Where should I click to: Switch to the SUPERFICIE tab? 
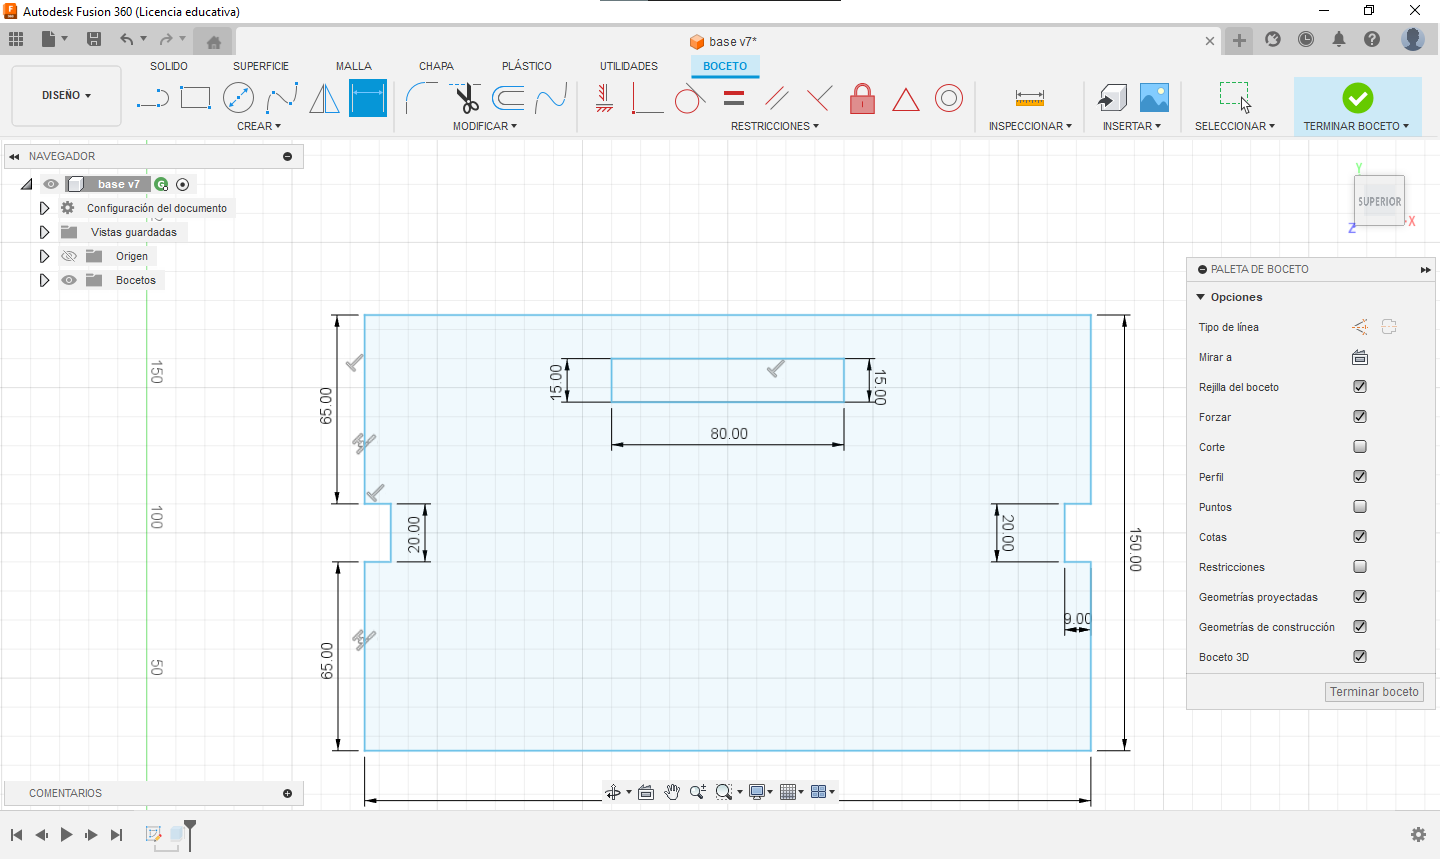pos(261,66)
